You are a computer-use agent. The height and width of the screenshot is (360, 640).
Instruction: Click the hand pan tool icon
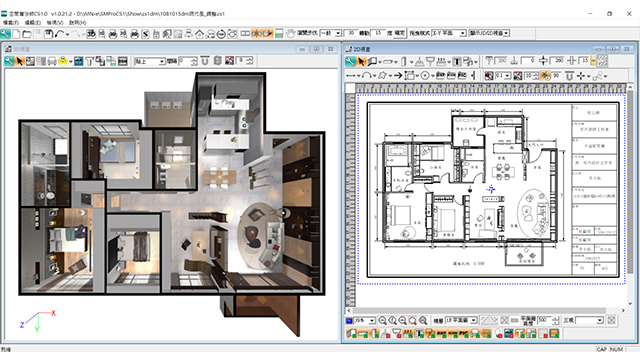(x=290, y=33)
